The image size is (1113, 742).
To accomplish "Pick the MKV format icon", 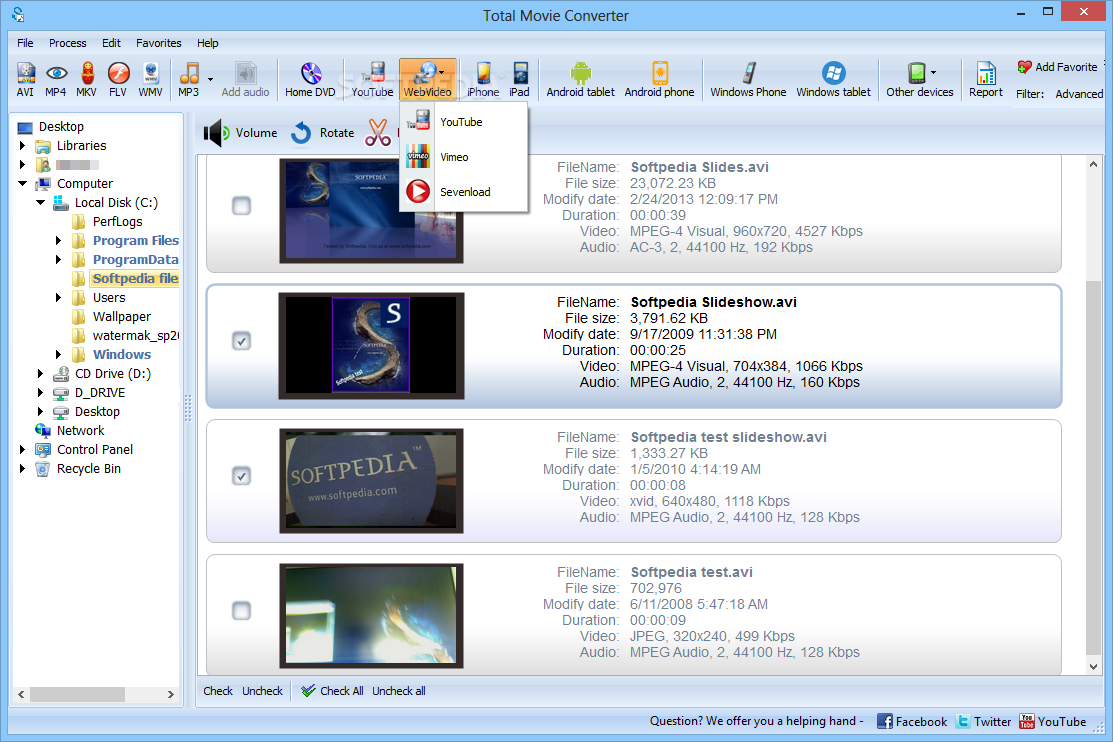I will pos(87,79).
